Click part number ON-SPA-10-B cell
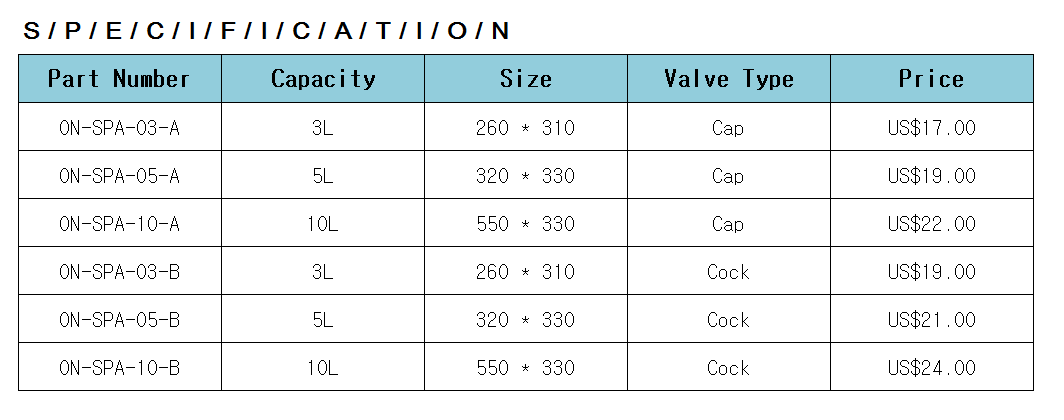Screen dimensions: 1064x420 click(x=119, y=368)
